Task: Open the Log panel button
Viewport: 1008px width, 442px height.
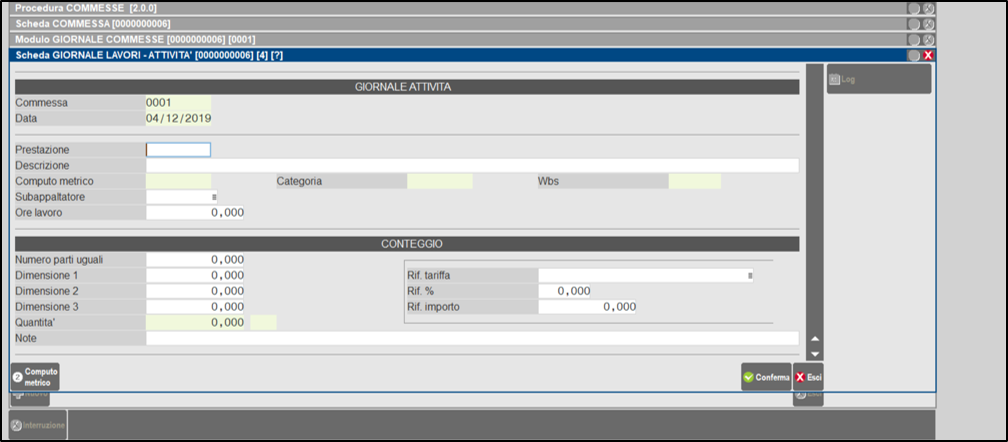Action: [878, 79]
